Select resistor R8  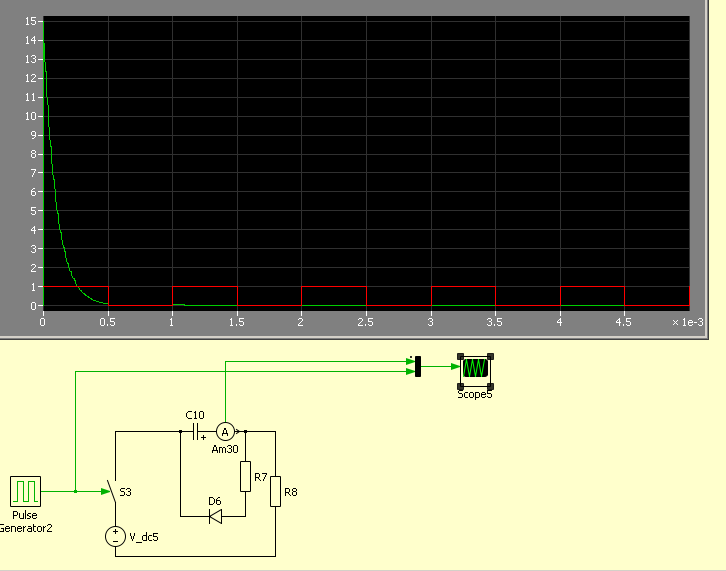(275, 491)
